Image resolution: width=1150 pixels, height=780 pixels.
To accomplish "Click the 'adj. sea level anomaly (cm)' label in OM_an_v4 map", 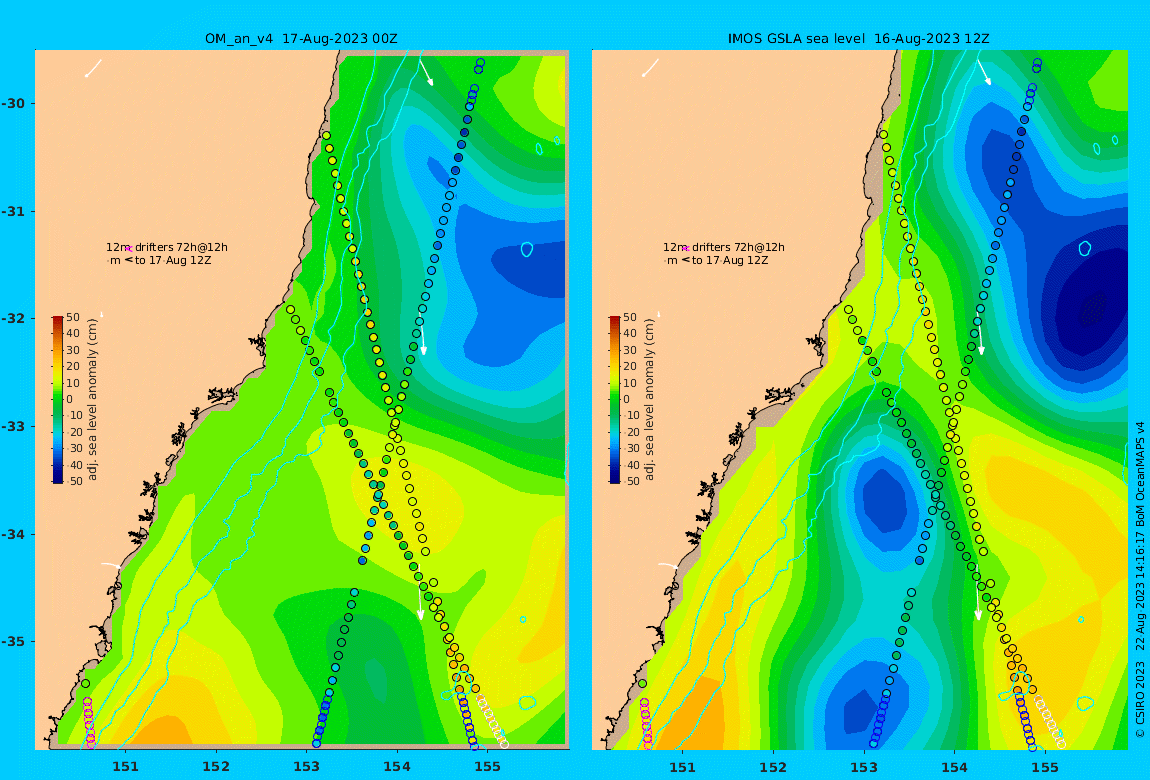I will (x=92, y=400).
